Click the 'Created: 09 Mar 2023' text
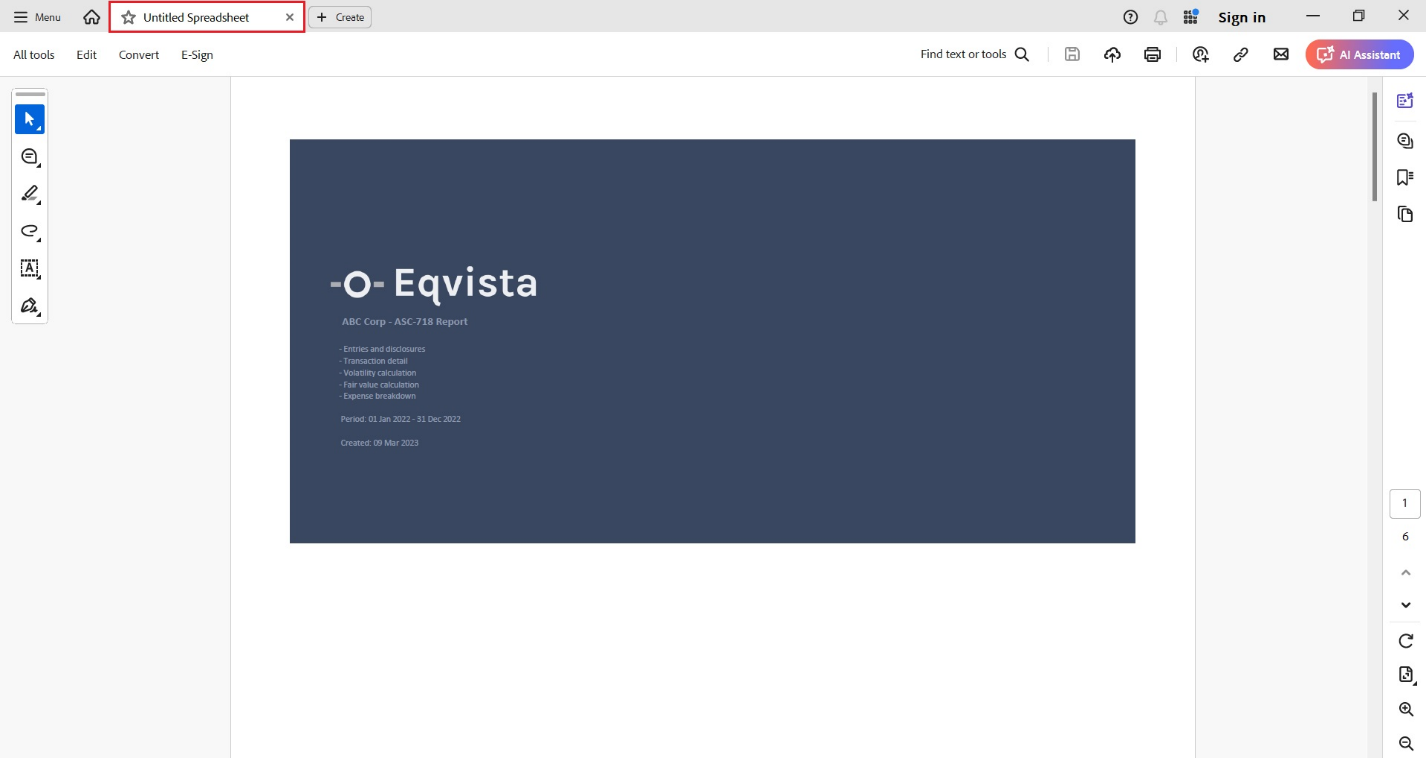 (x=379, y=442)
